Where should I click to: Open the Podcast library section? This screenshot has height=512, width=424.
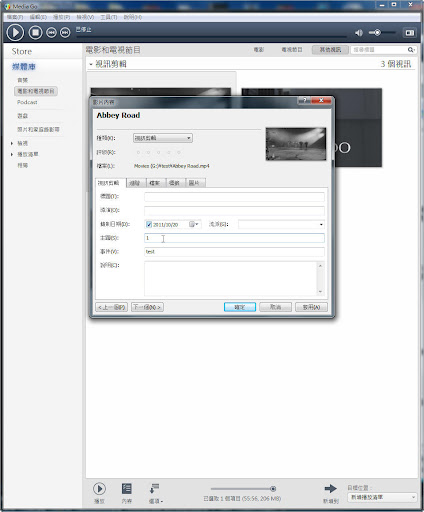coord(27,102)
